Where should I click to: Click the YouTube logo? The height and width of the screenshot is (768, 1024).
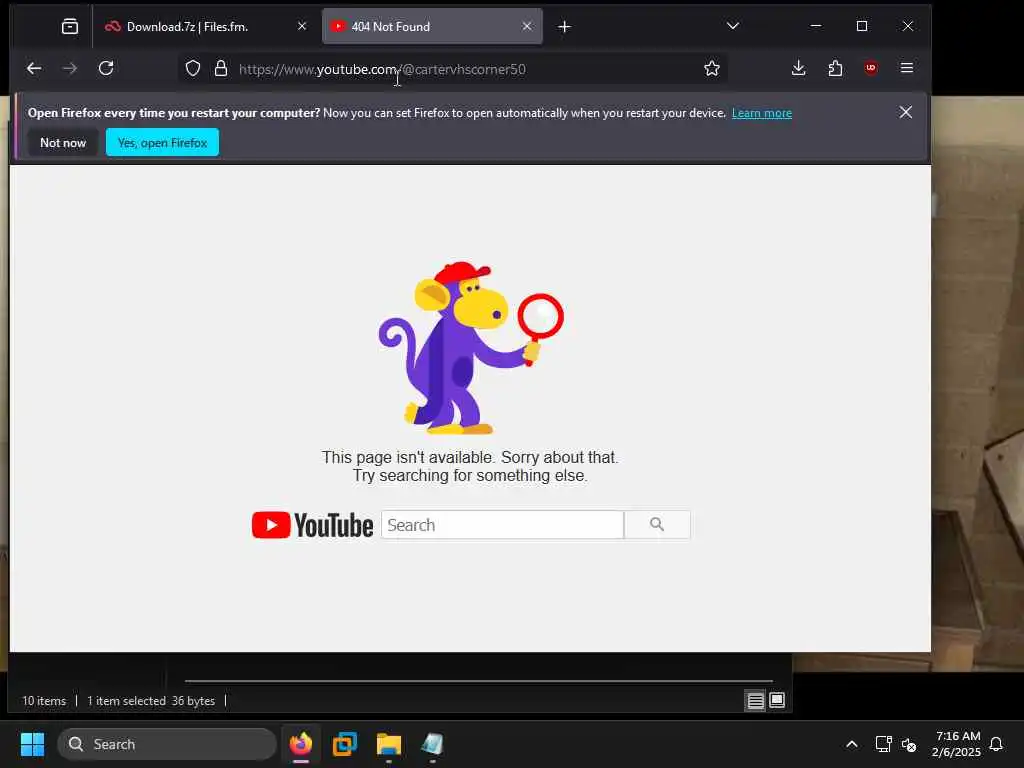(x=312, y=525)
